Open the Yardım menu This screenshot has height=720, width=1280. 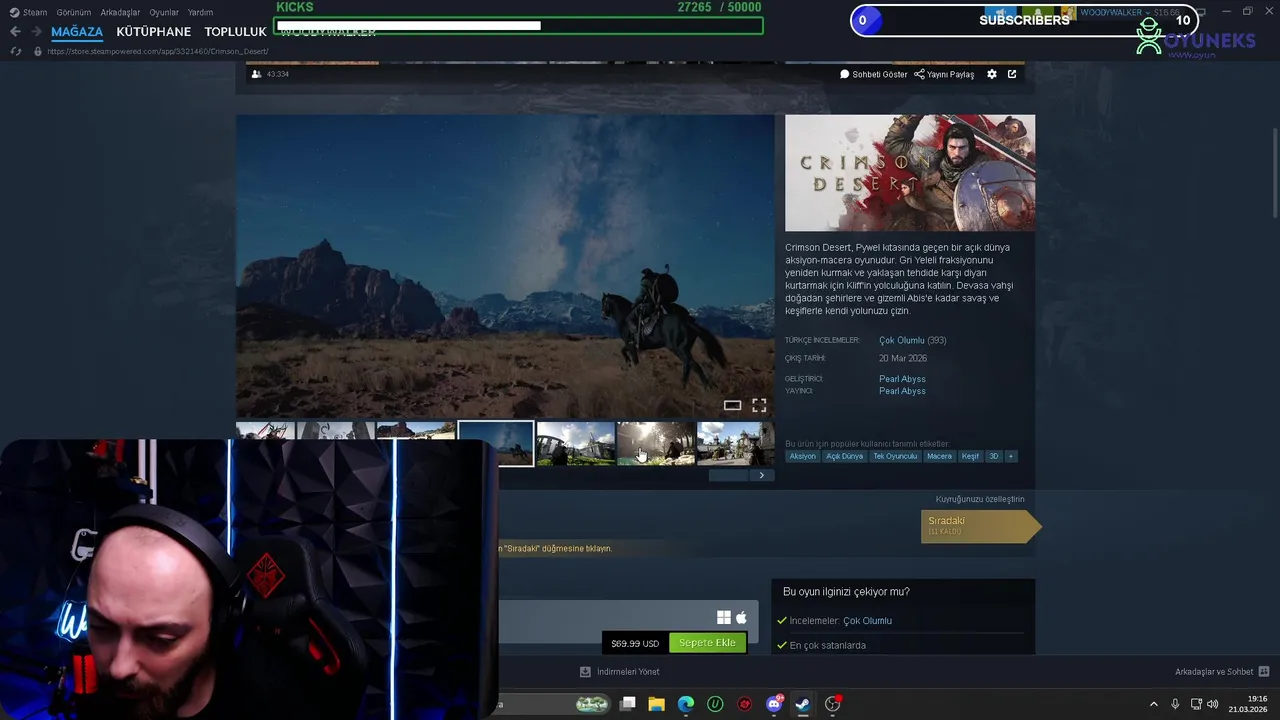(x=200, y=12)
